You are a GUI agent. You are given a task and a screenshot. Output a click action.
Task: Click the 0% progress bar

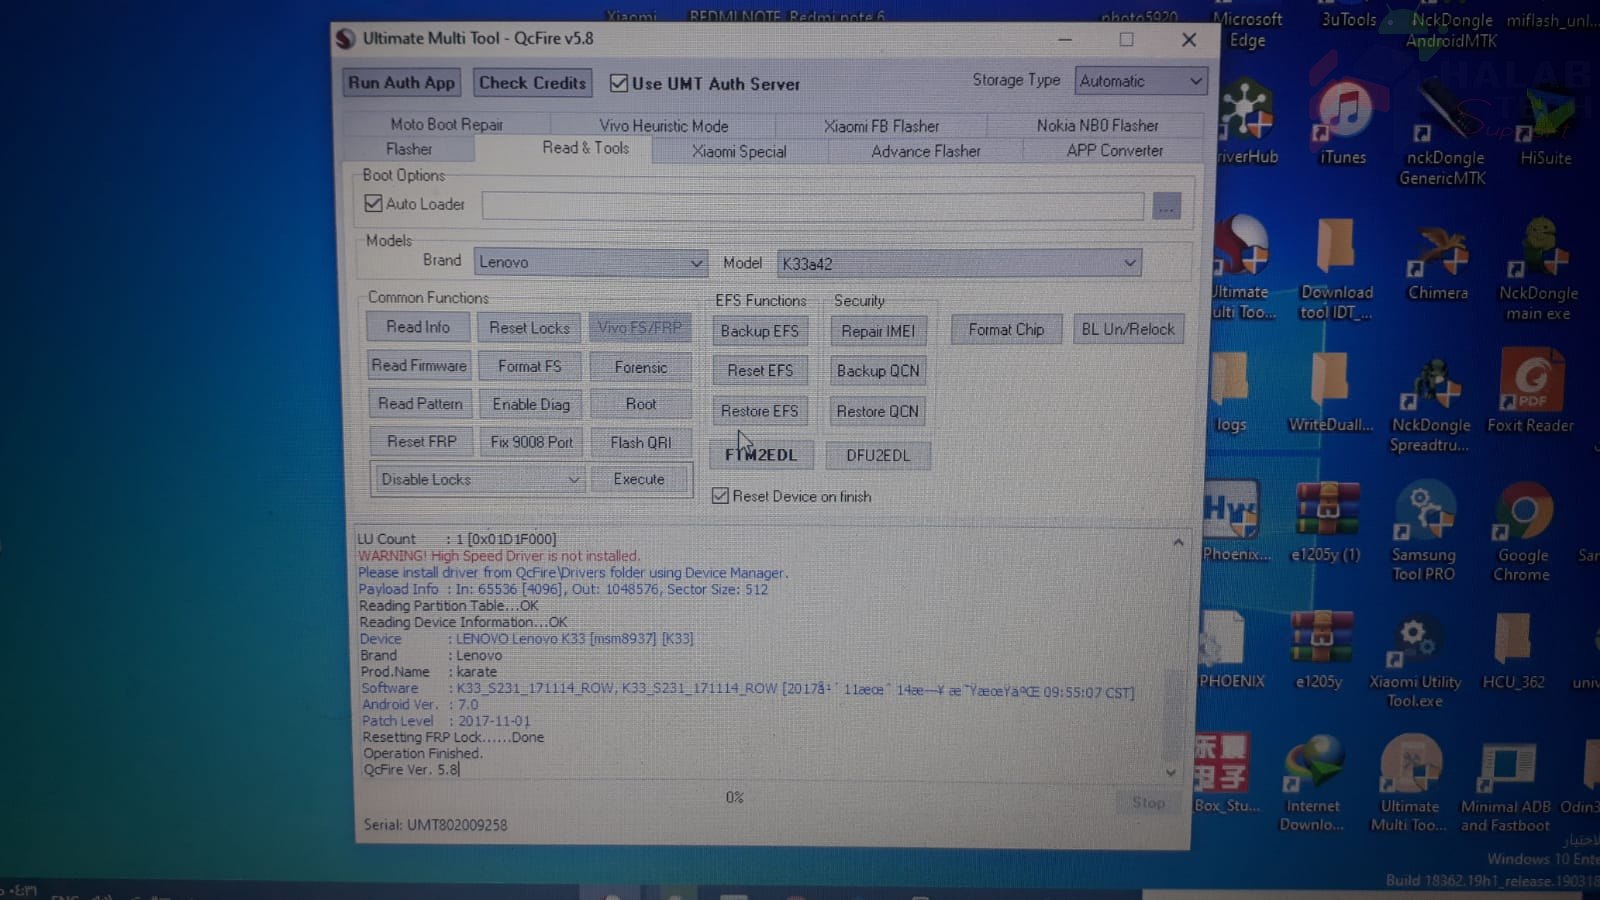(734, 797)
